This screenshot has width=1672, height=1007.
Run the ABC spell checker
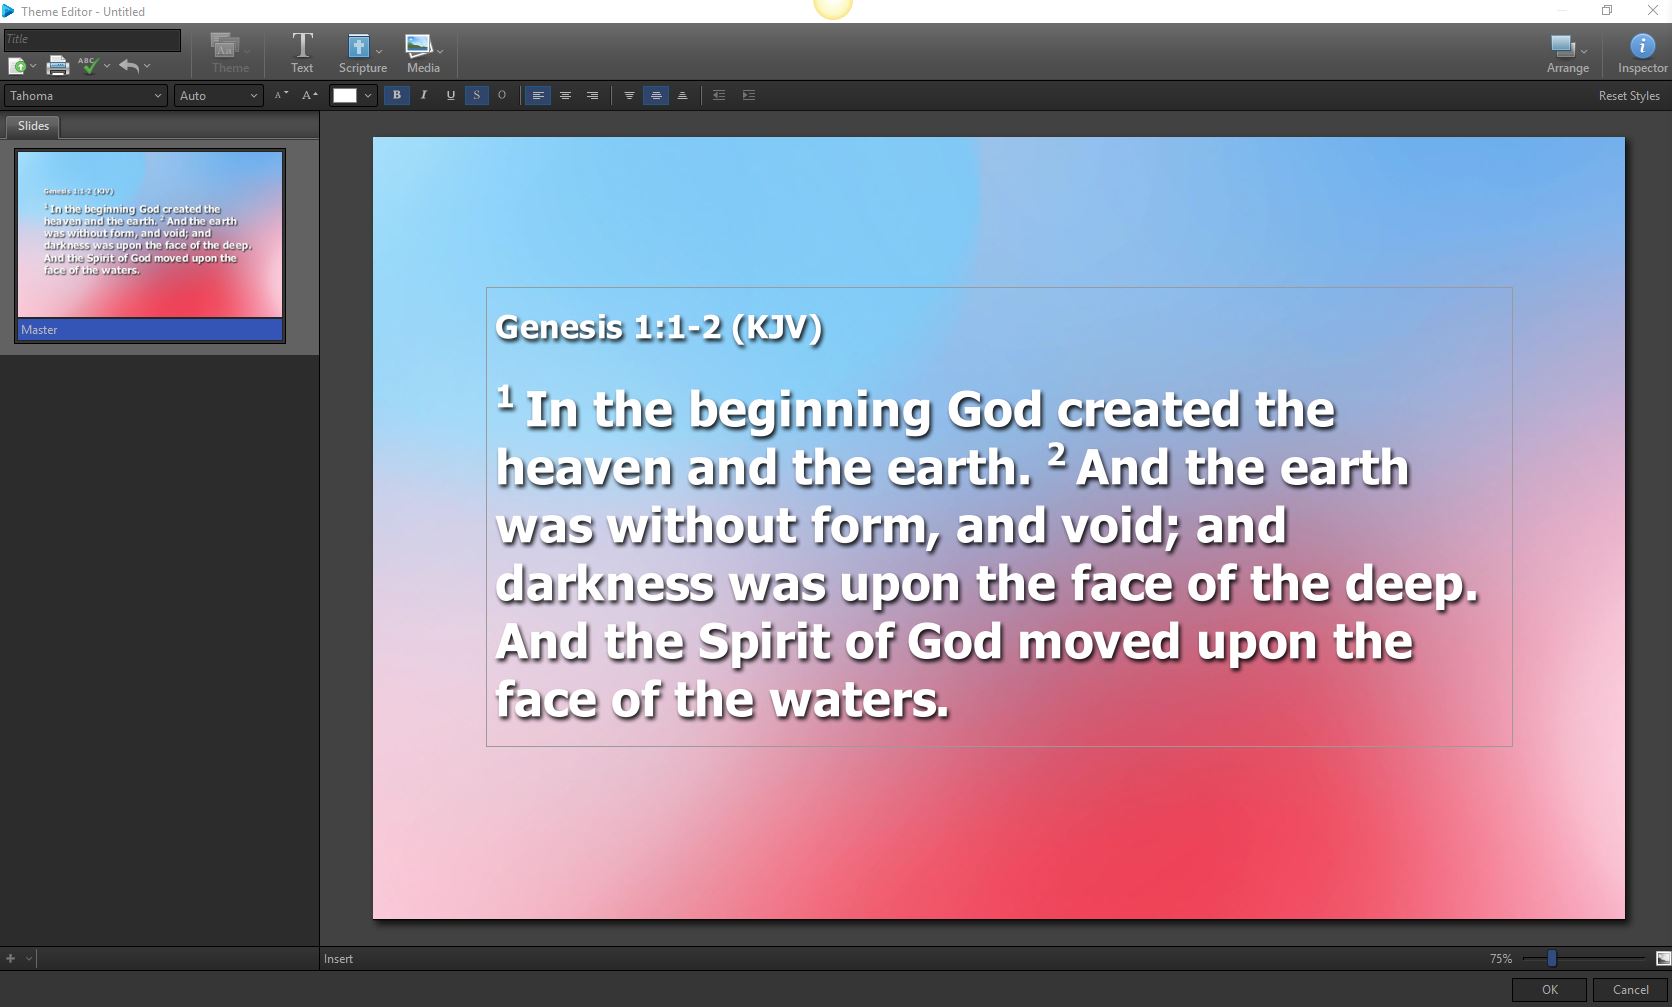point(87,65)
